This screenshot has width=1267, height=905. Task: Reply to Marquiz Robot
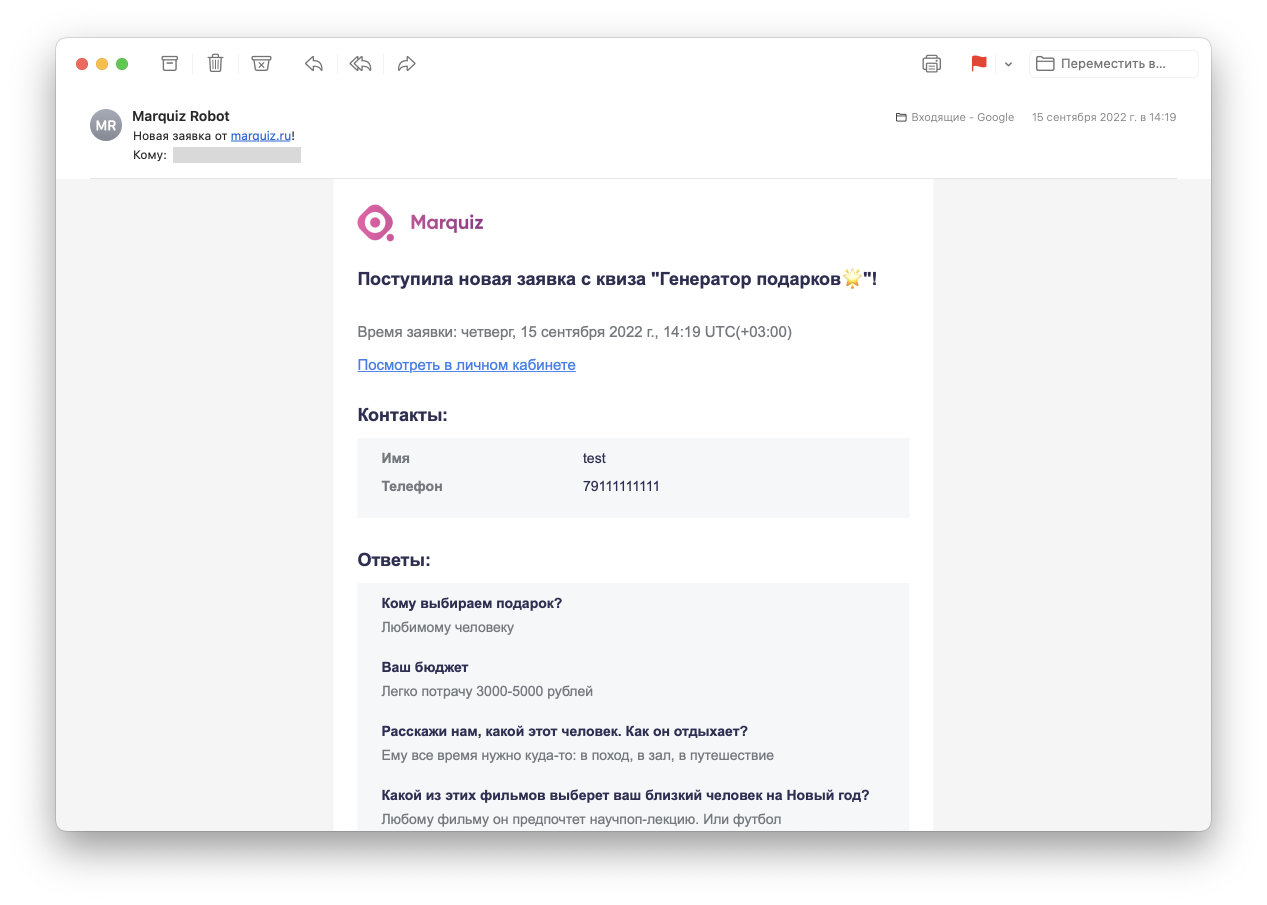(313, 63)
